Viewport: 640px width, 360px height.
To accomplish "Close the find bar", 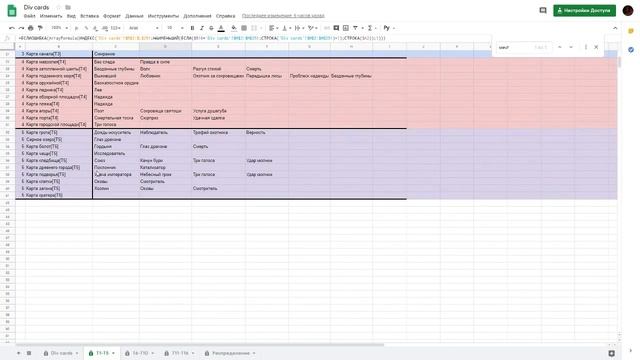I will [596, 47].
